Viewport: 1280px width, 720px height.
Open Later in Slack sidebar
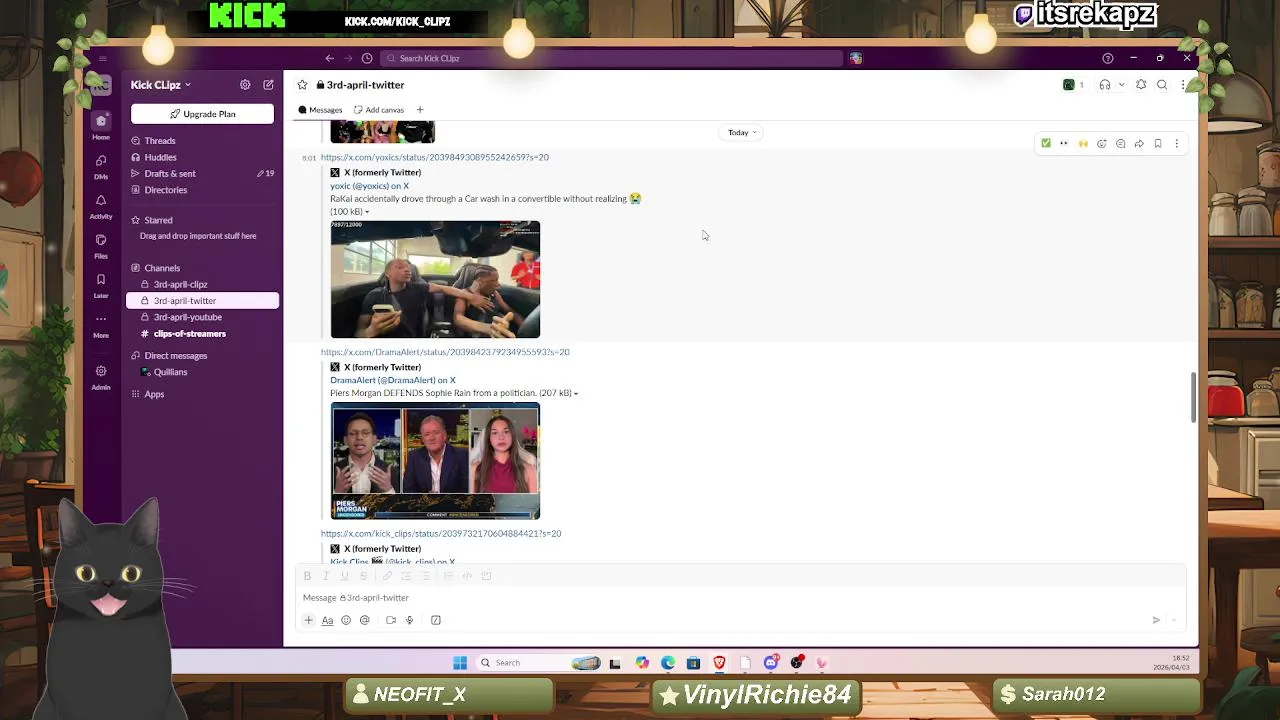pyautogui.click(x=101, y=286)
